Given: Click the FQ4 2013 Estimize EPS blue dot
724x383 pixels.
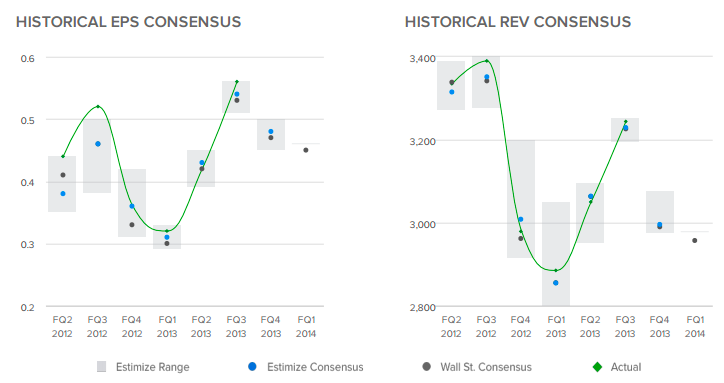Looking at the screenshot, I should point(271,132).
